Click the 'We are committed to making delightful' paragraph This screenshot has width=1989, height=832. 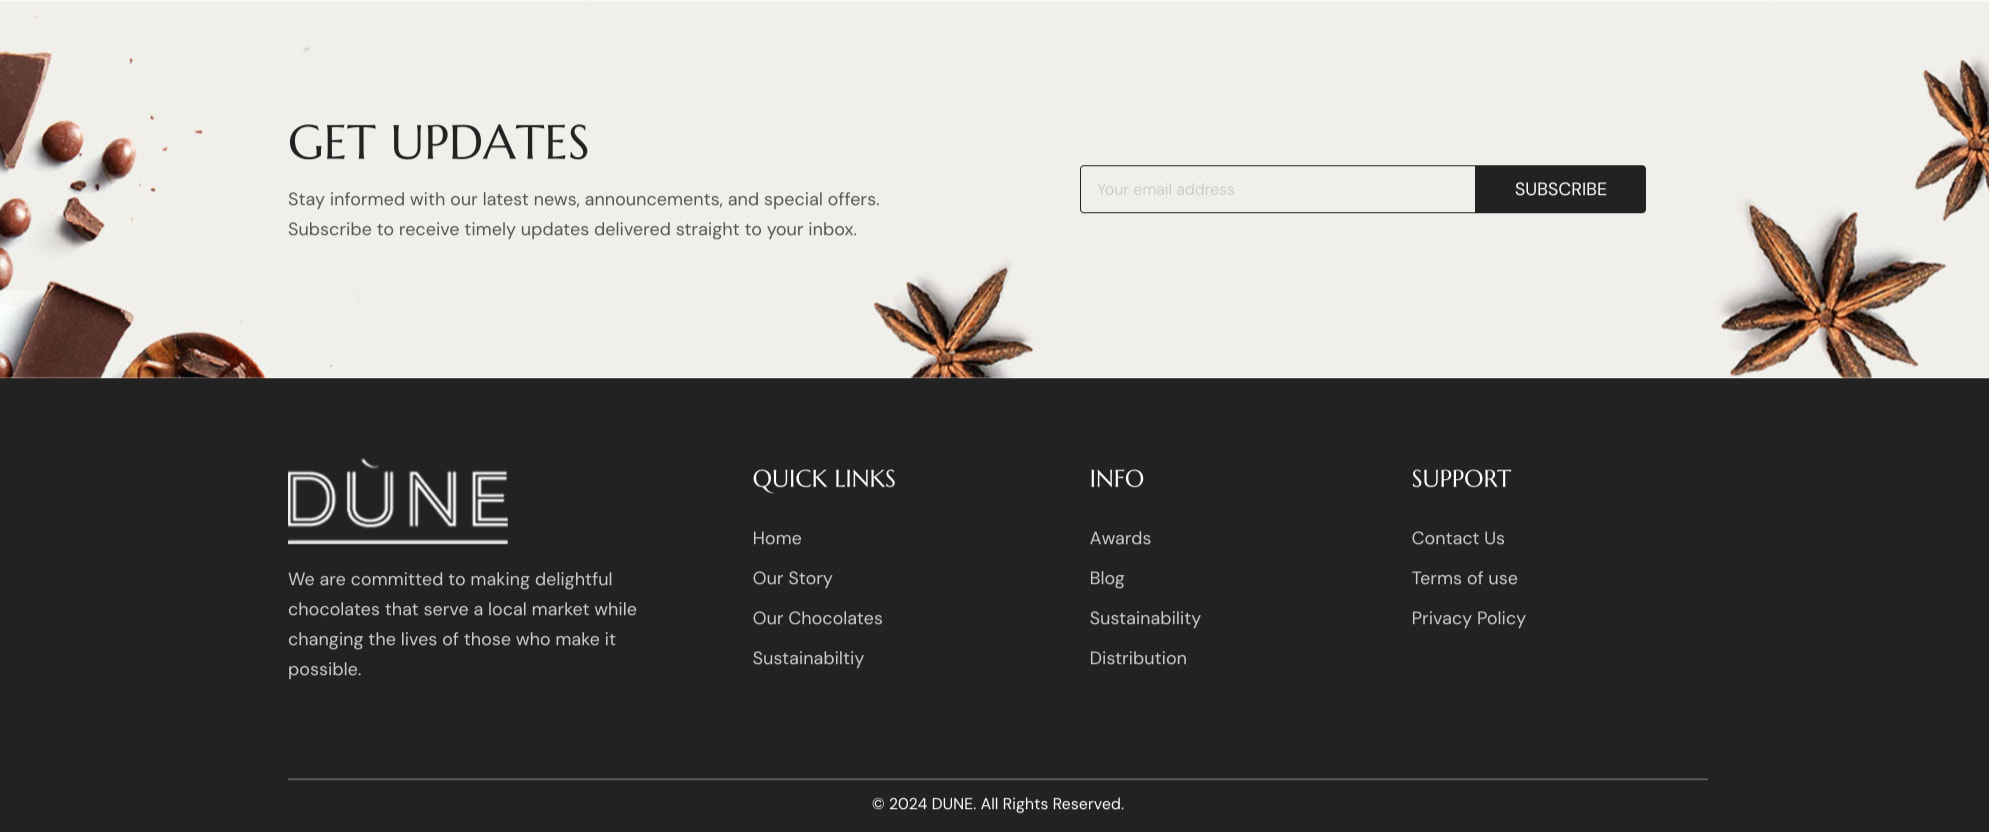click(462, 624)
